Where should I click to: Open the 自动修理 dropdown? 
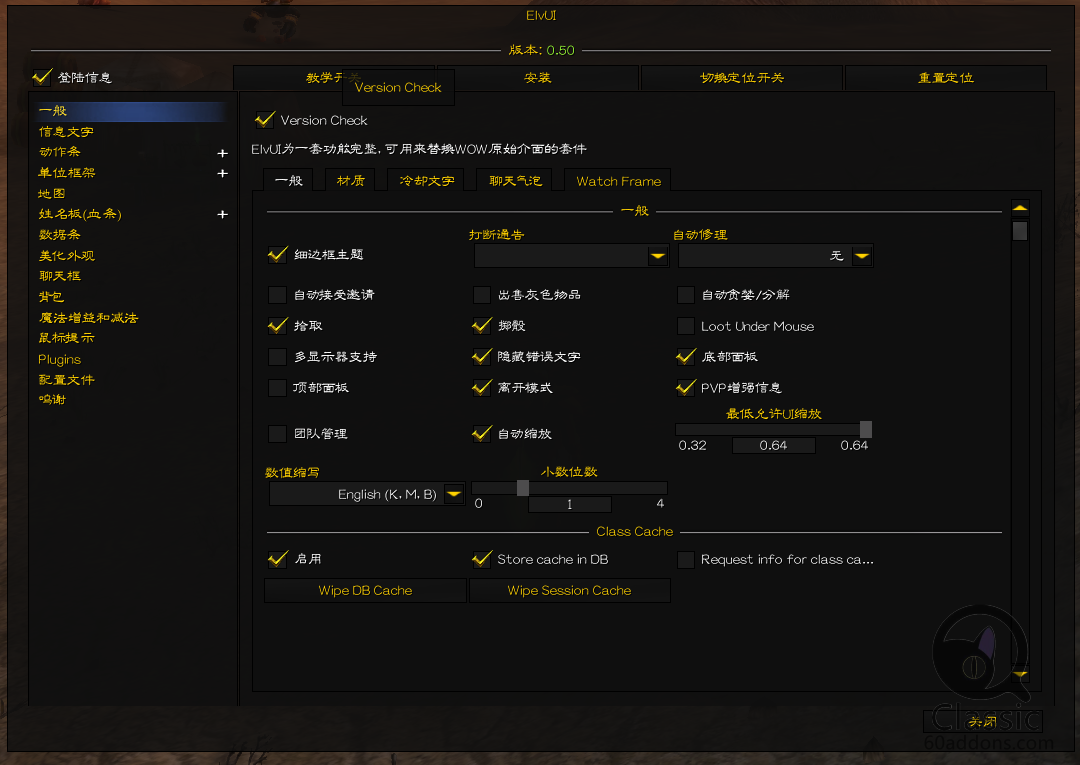pyautogui.click(x=776, y=256)
